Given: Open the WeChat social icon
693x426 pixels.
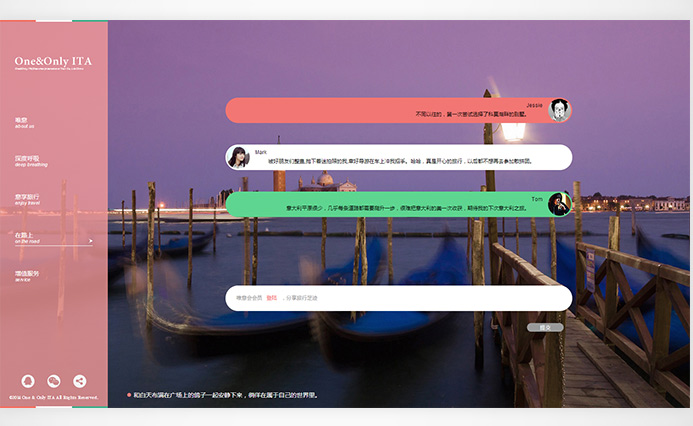Looking at the screenshot, I should (x=54, y=381).
